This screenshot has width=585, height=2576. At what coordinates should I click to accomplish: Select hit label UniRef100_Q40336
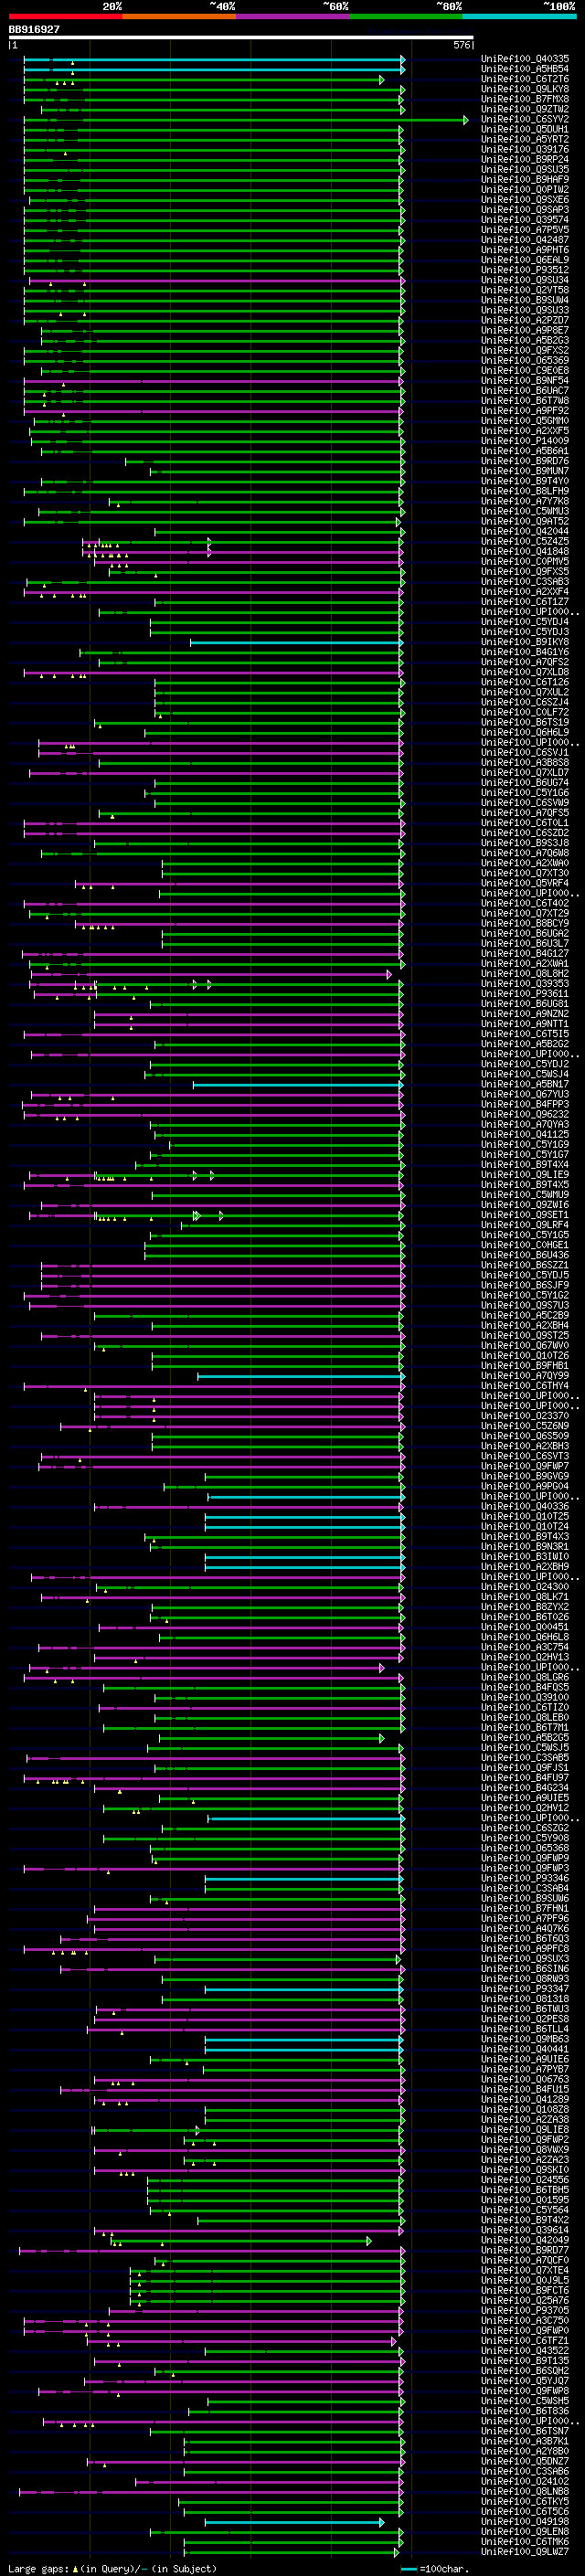tap(525, 1506)
